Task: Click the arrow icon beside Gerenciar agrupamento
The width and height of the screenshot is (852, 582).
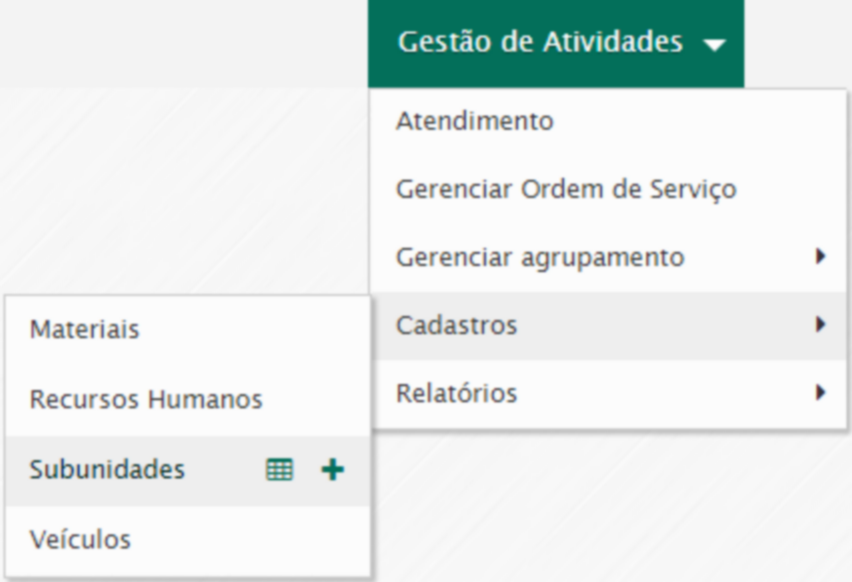Action: click(821, 257)
